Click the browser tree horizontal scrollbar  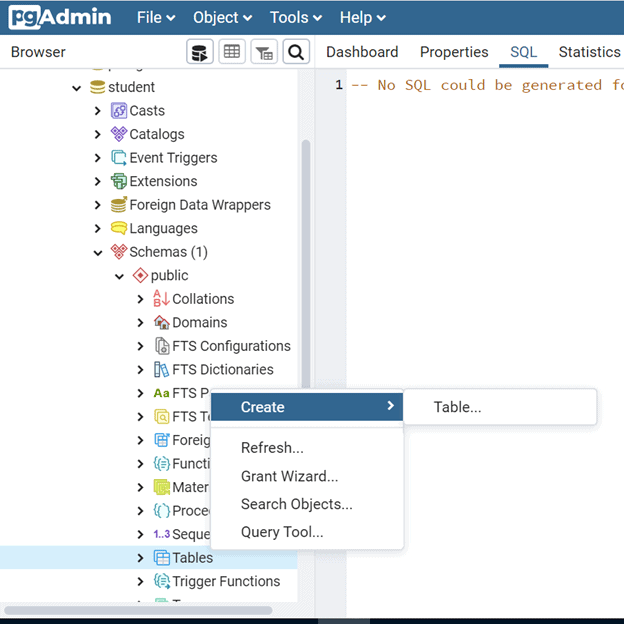(x=138, y=610)
